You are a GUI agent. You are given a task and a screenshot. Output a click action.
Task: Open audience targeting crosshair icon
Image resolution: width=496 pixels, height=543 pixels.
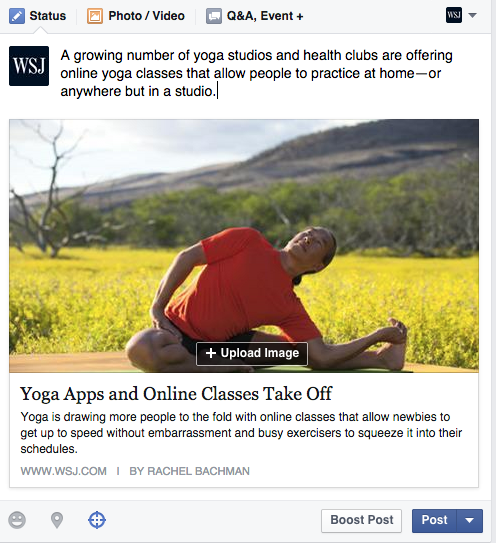pyautogui.click(x=97, y=520)
